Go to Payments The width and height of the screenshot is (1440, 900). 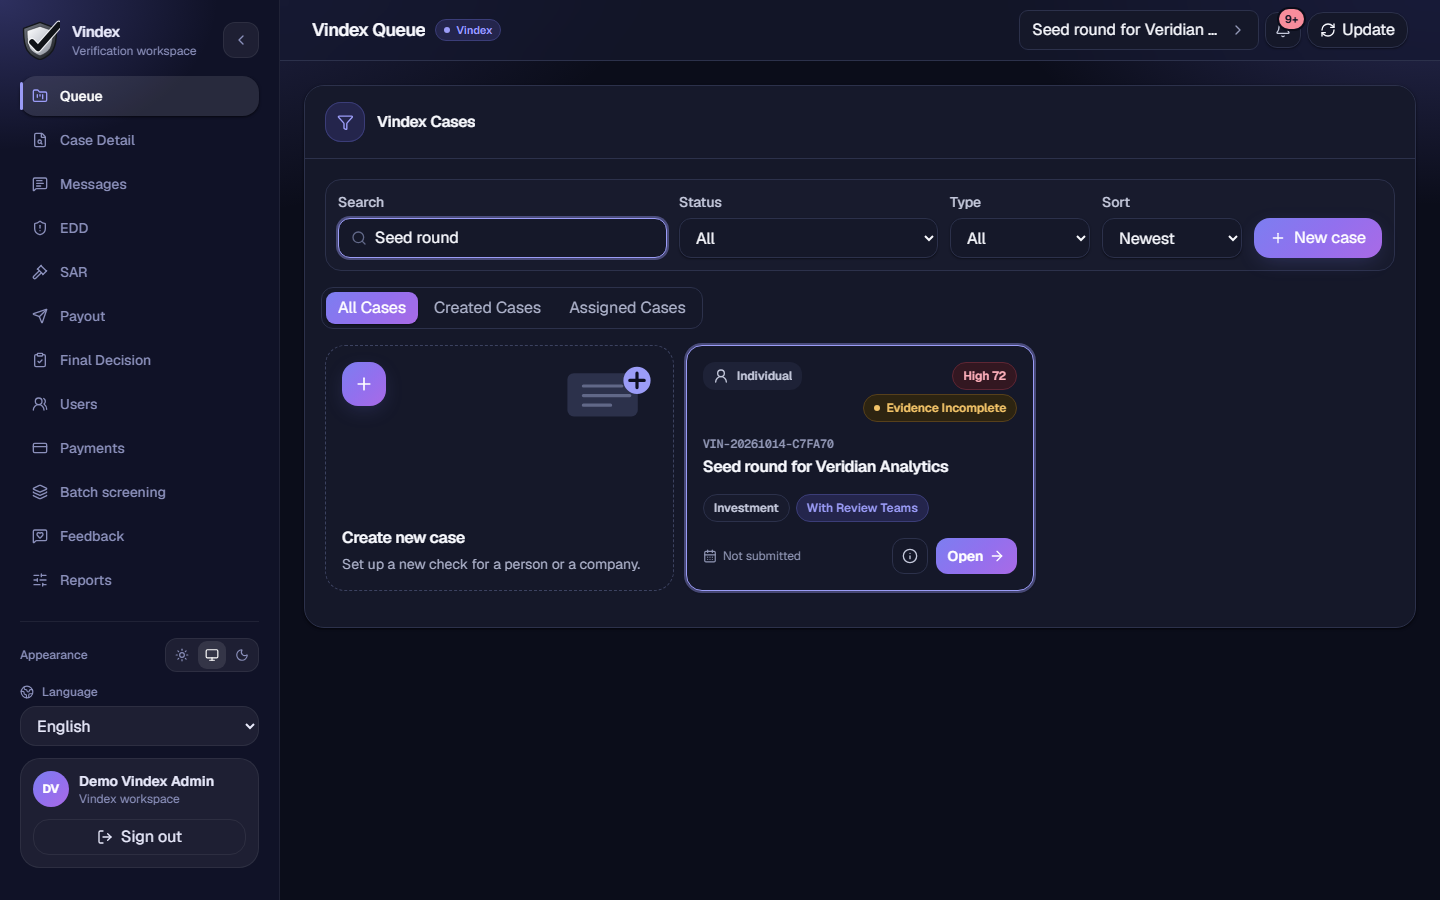[139, 448]
